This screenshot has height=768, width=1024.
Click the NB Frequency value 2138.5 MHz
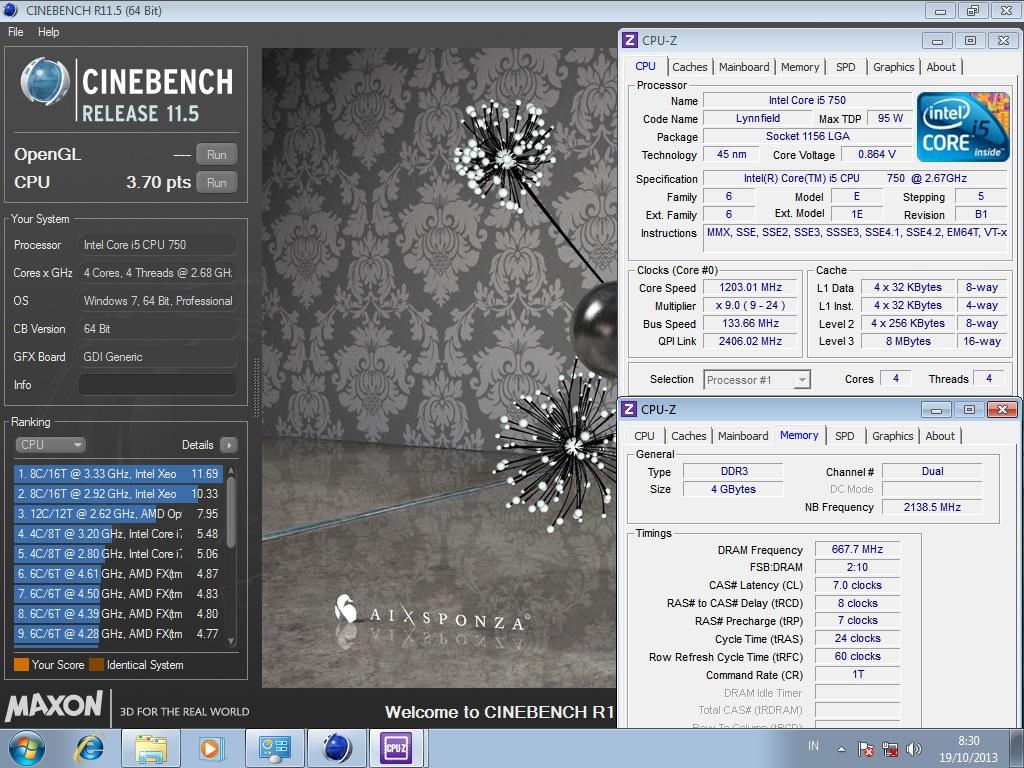(x=932, y=507)
